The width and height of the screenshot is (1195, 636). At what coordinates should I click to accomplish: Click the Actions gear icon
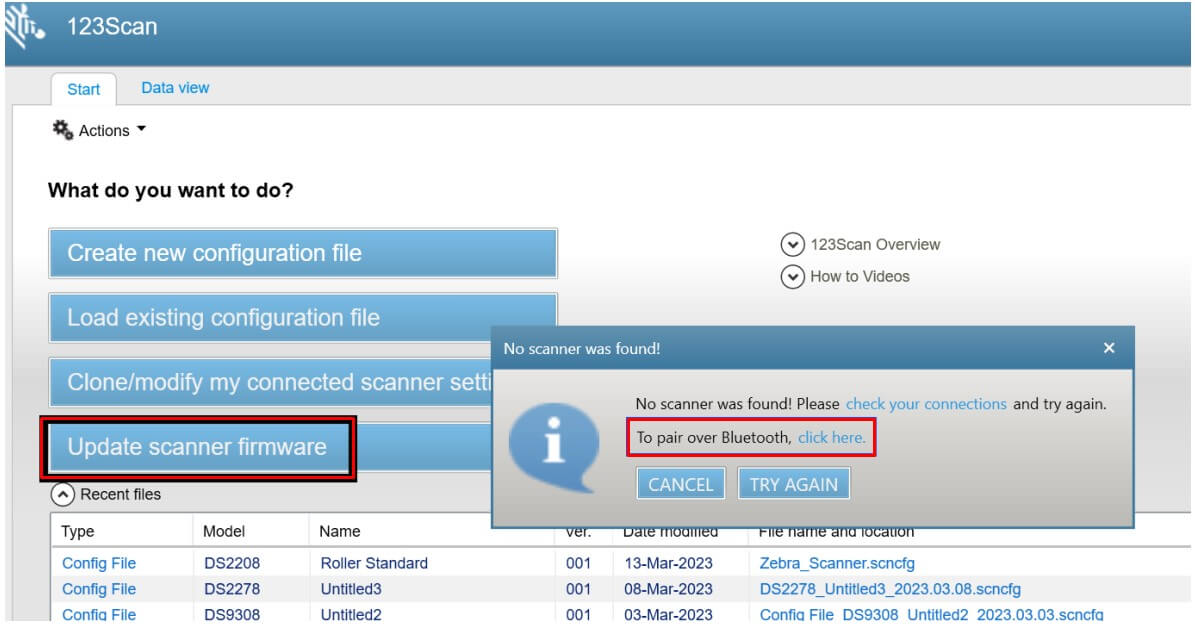pos(63,130)
